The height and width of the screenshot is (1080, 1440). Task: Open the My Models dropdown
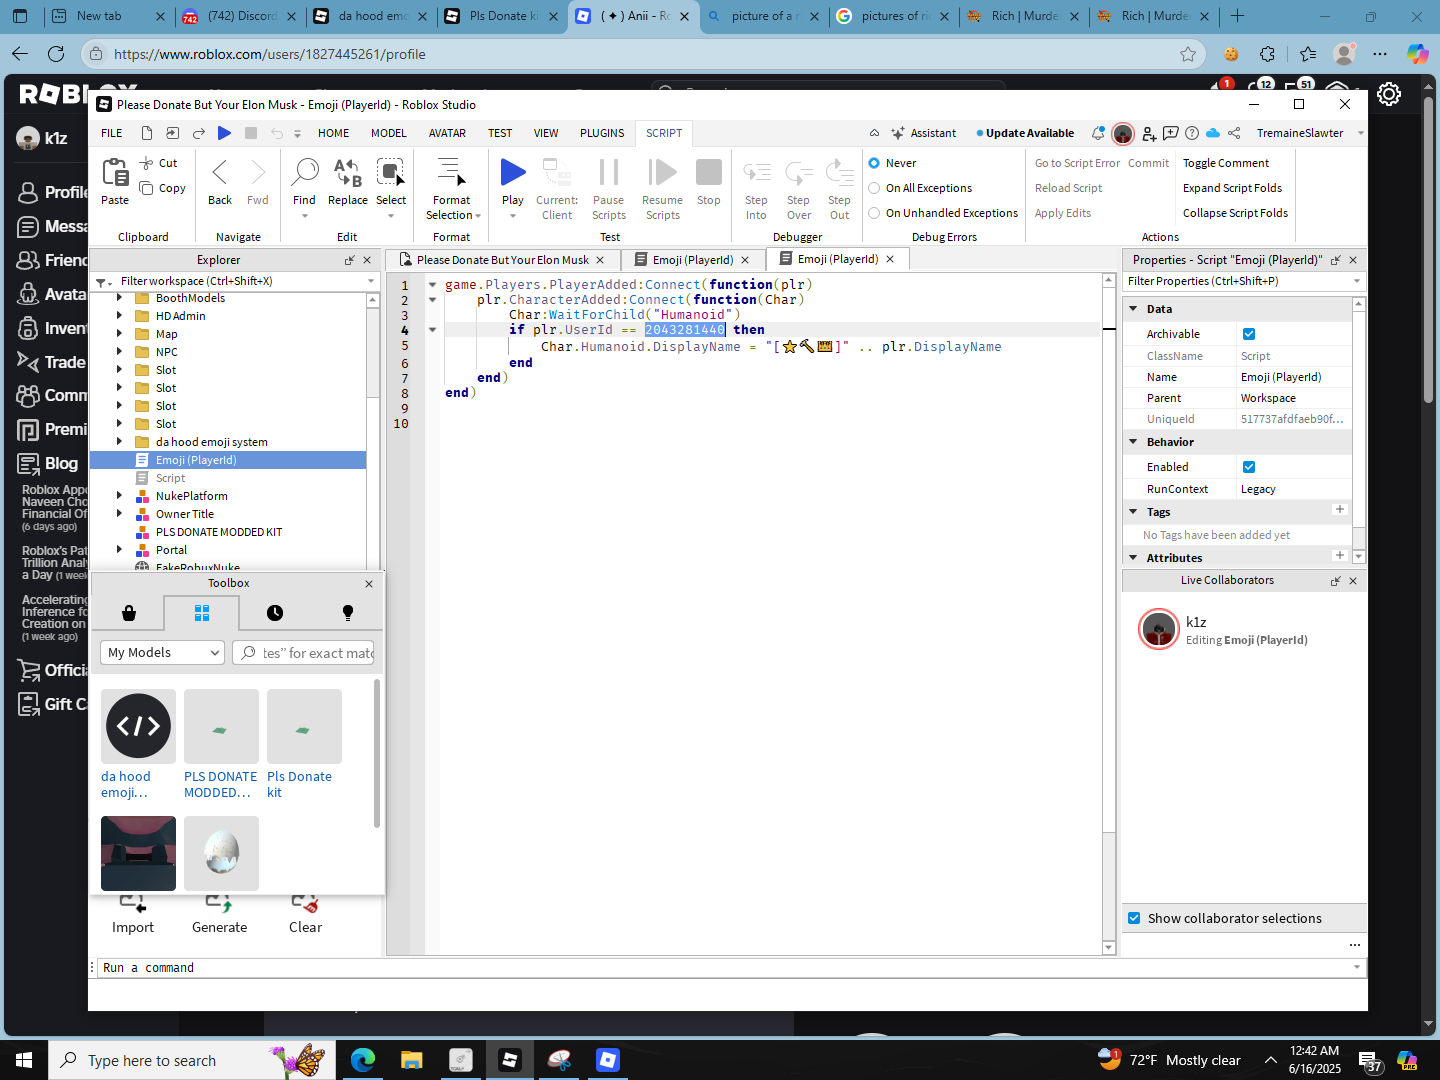tap(162, 653)
